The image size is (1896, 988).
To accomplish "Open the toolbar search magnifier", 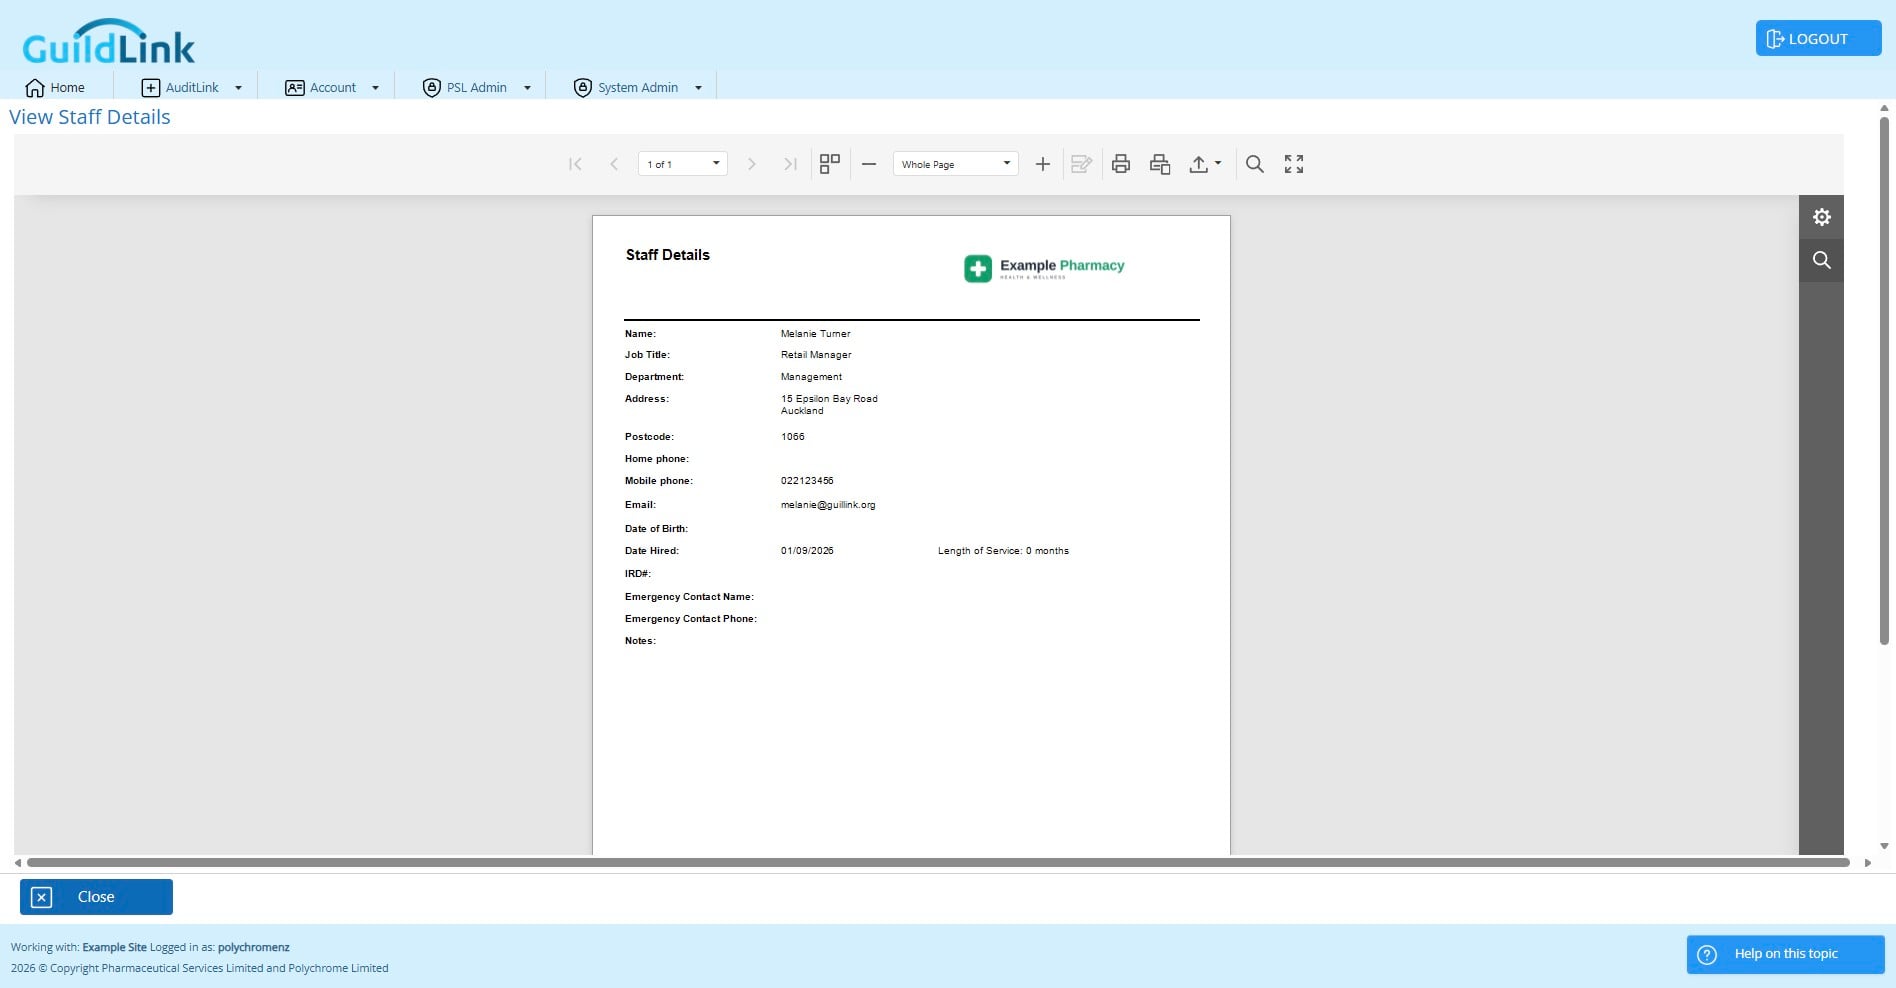I will [x=1255, y=164].
